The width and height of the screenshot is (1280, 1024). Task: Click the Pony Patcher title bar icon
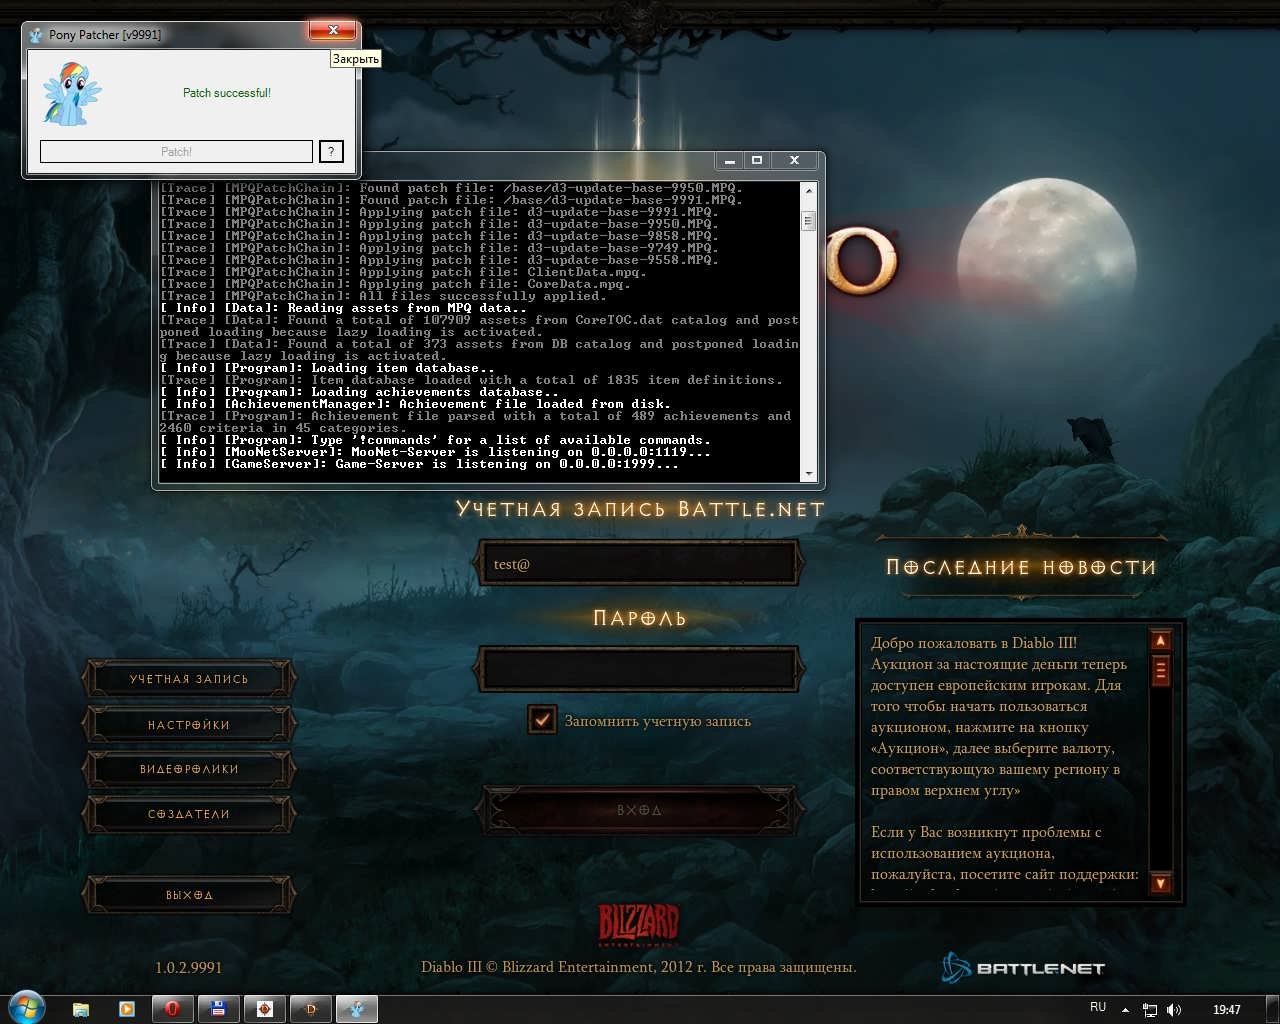pyautogui.click(x=36, y=34)
